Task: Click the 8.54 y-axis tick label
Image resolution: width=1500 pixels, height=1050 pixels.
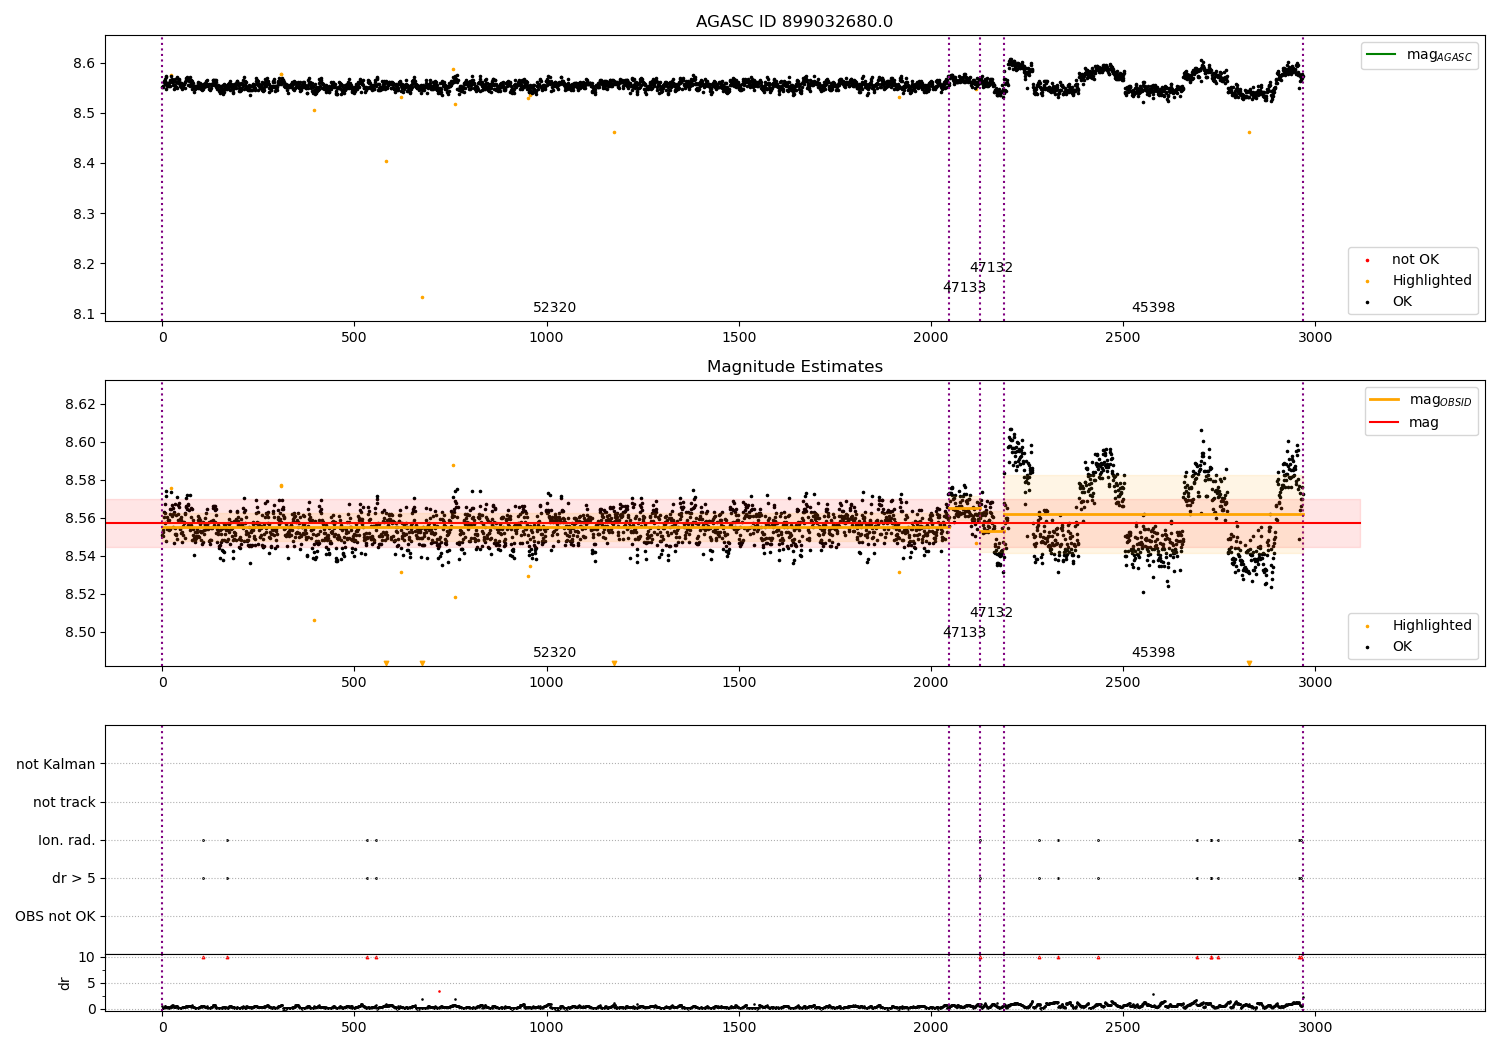Action: (x=79, y=557)
